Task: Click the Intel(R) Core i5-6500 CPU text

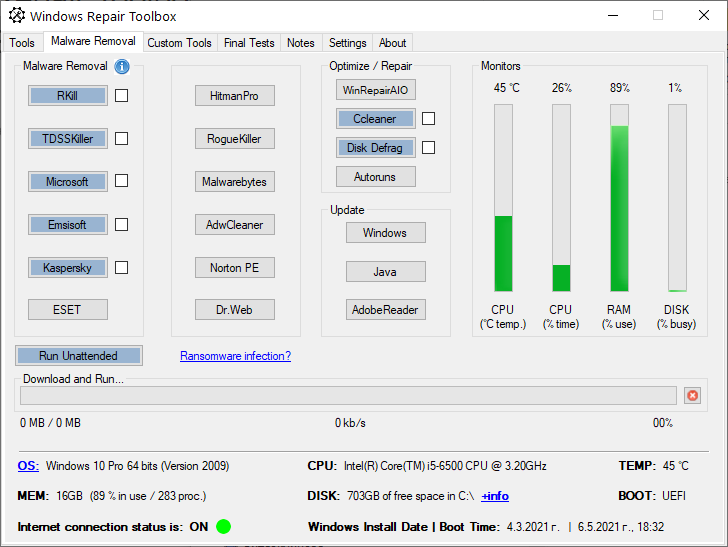Action: pos(445,466)
